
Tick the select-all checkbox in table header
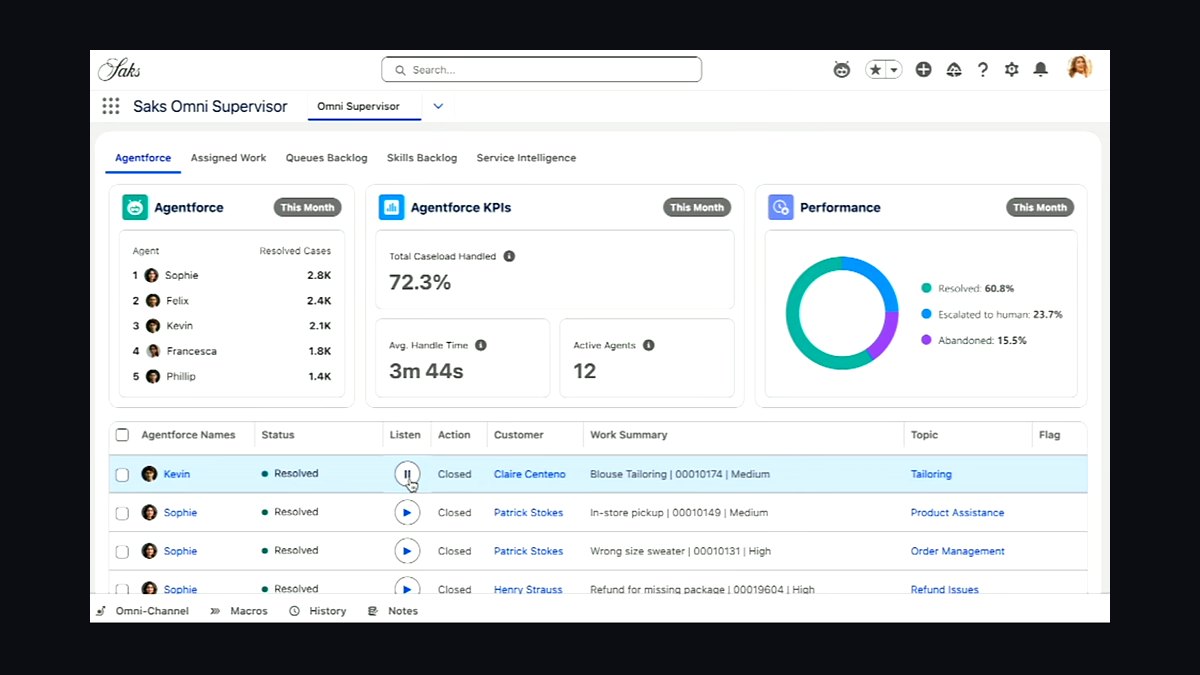[x=122, y=435]
